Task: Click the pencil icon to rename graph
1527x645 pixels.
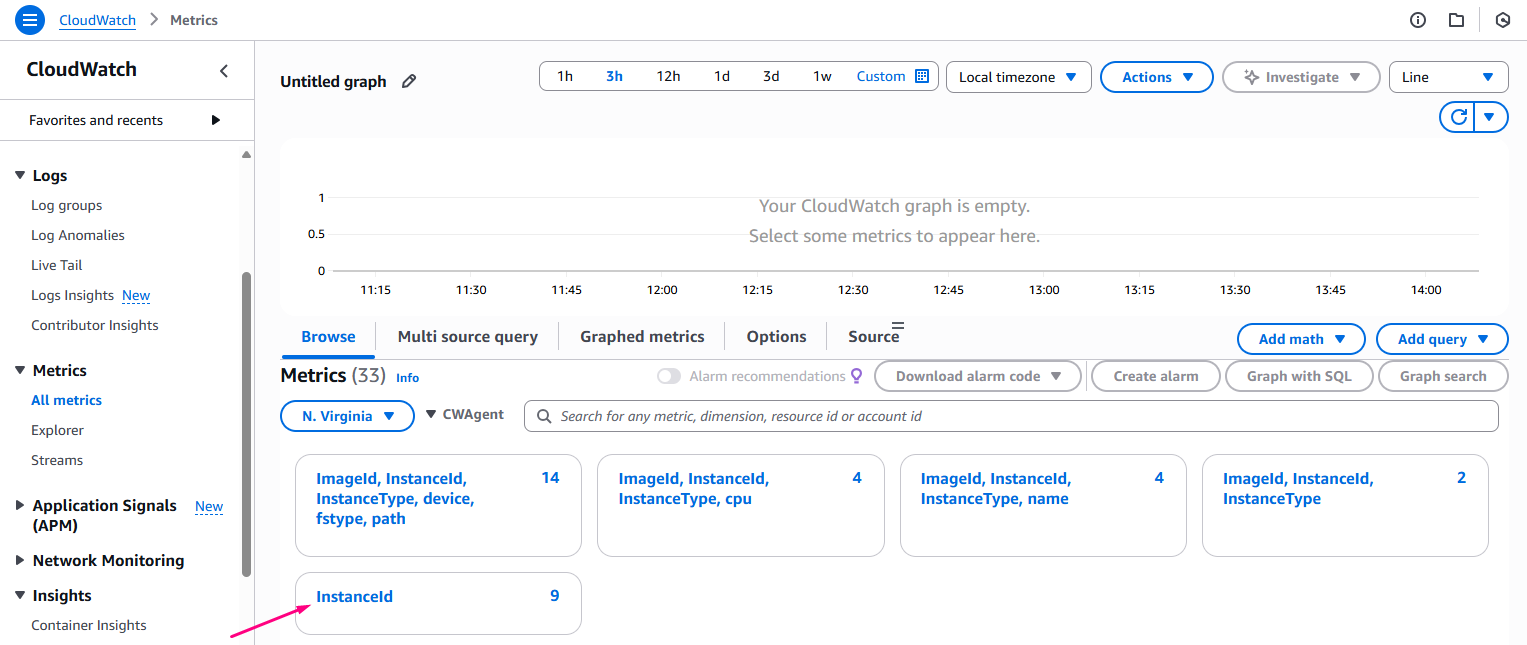Action: click(x=408, y=82)
